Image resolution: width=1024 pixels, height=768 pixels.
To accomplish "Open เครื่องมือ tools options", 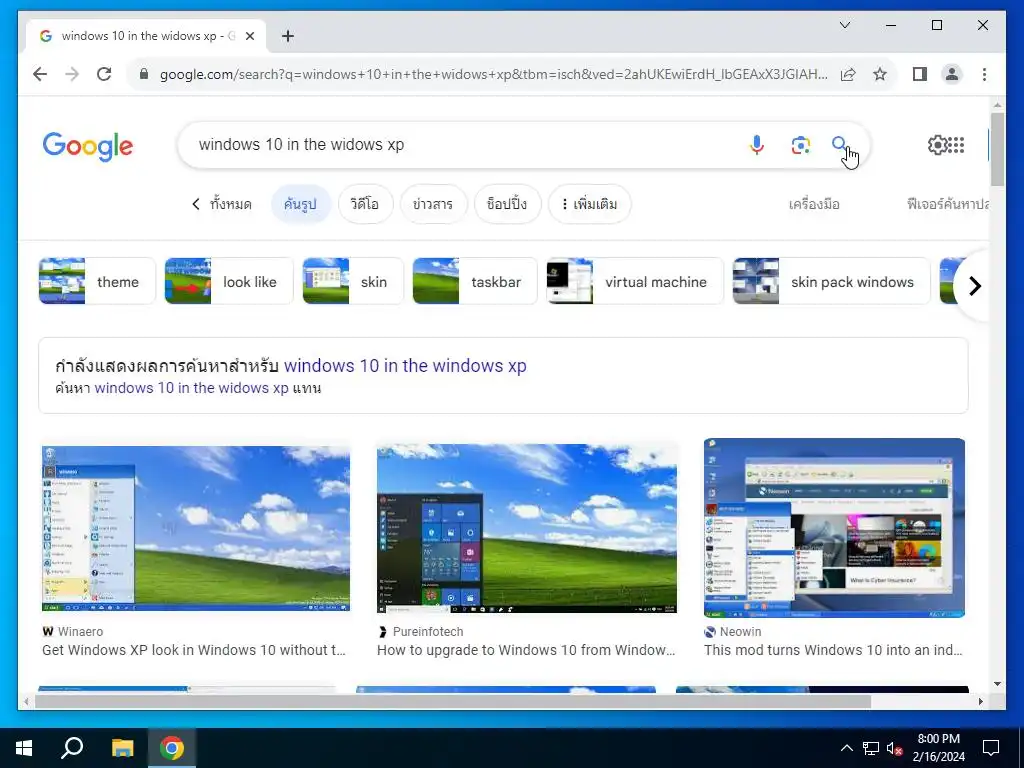I will (x=814, y=204).
